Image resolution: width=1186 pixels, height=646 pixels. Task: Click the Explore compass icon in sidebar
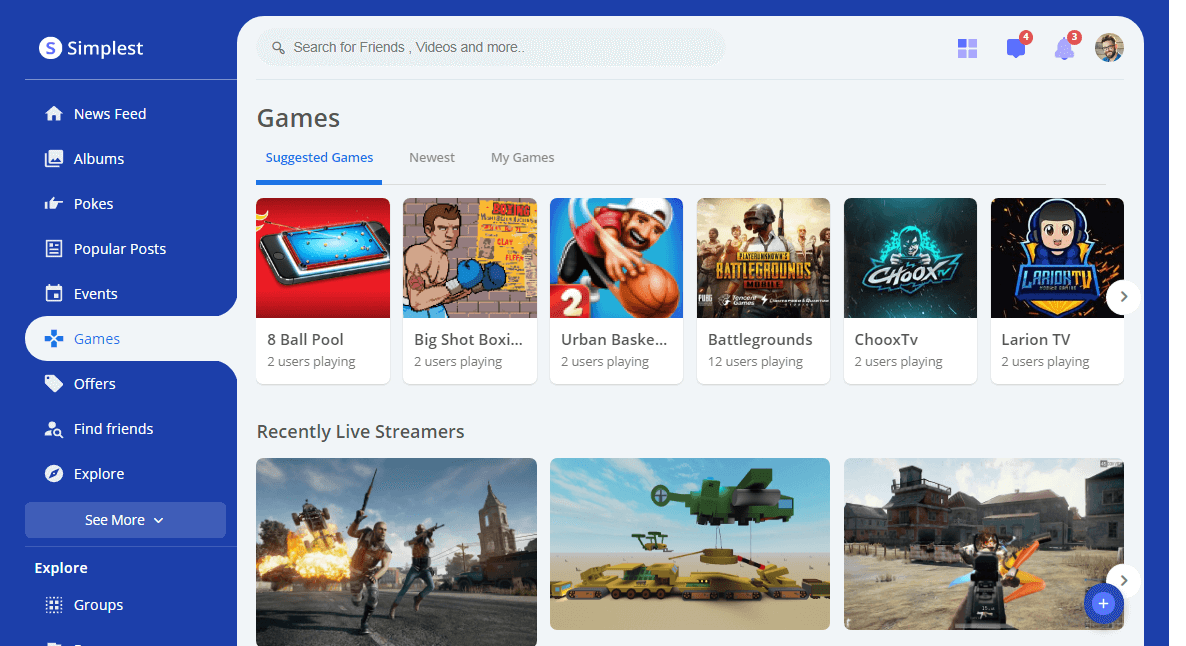click(x=54, y=474)
